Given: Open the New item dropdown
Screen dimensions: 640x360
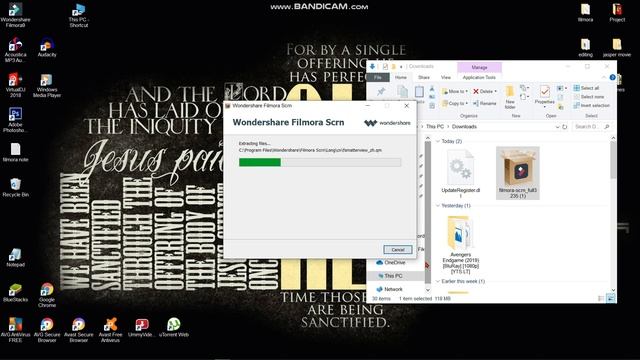Looking at the screenshot, I should (x=524, y=88).
